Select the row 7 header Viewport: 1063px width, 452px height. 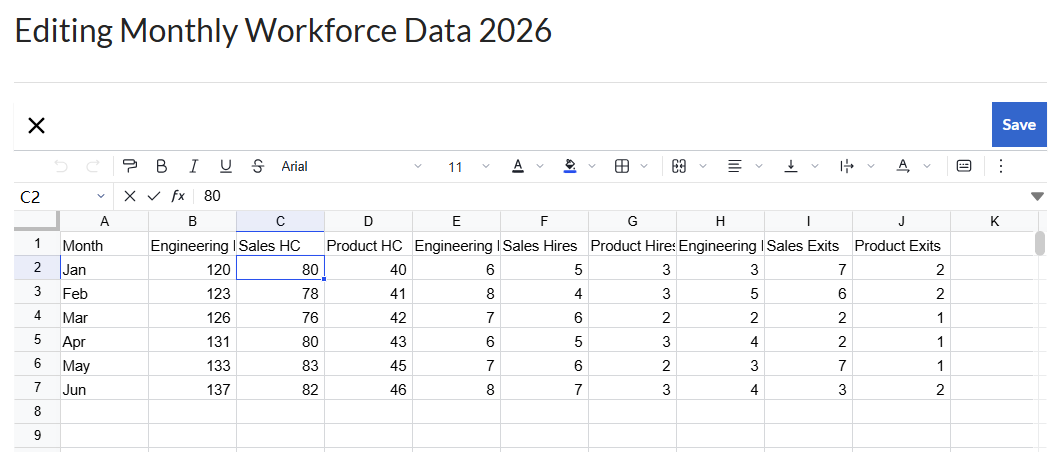[x=37, y=388]
